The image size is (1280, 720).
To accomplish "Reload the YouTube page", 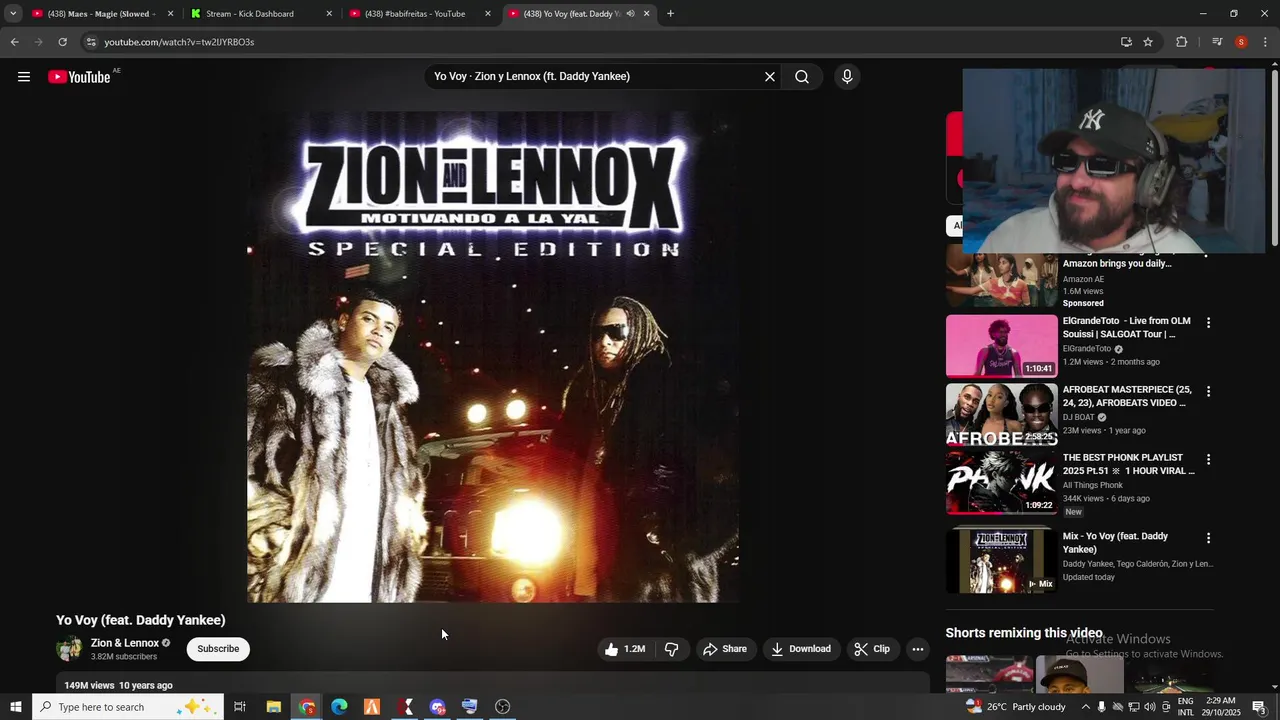I will [62, 42].
